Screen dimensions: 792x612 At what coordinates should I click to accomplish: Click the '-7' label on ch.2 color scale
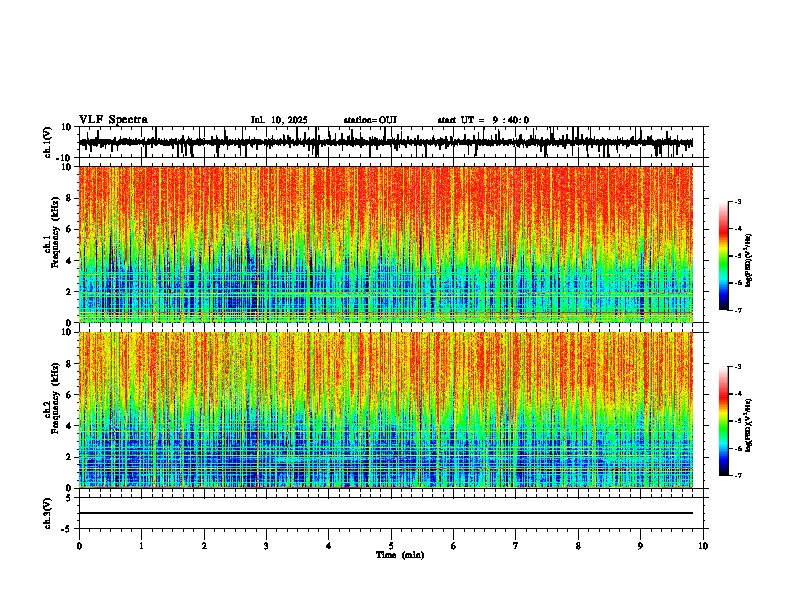[738, 476]
